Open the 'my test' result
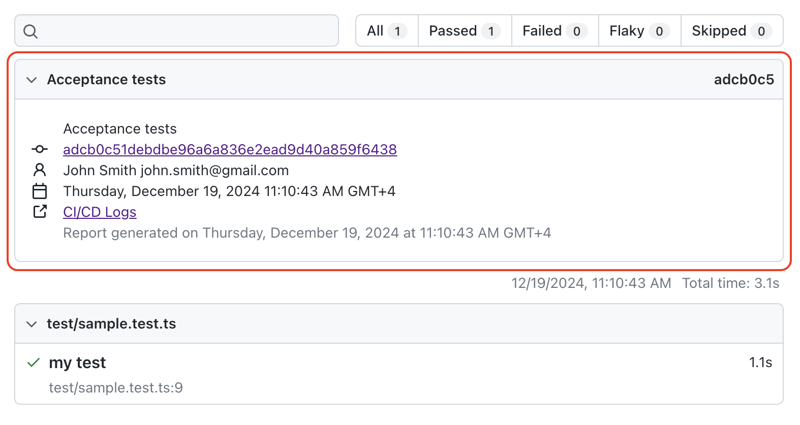Viewport: 800px width, 425px height. [x=78, y=363]
